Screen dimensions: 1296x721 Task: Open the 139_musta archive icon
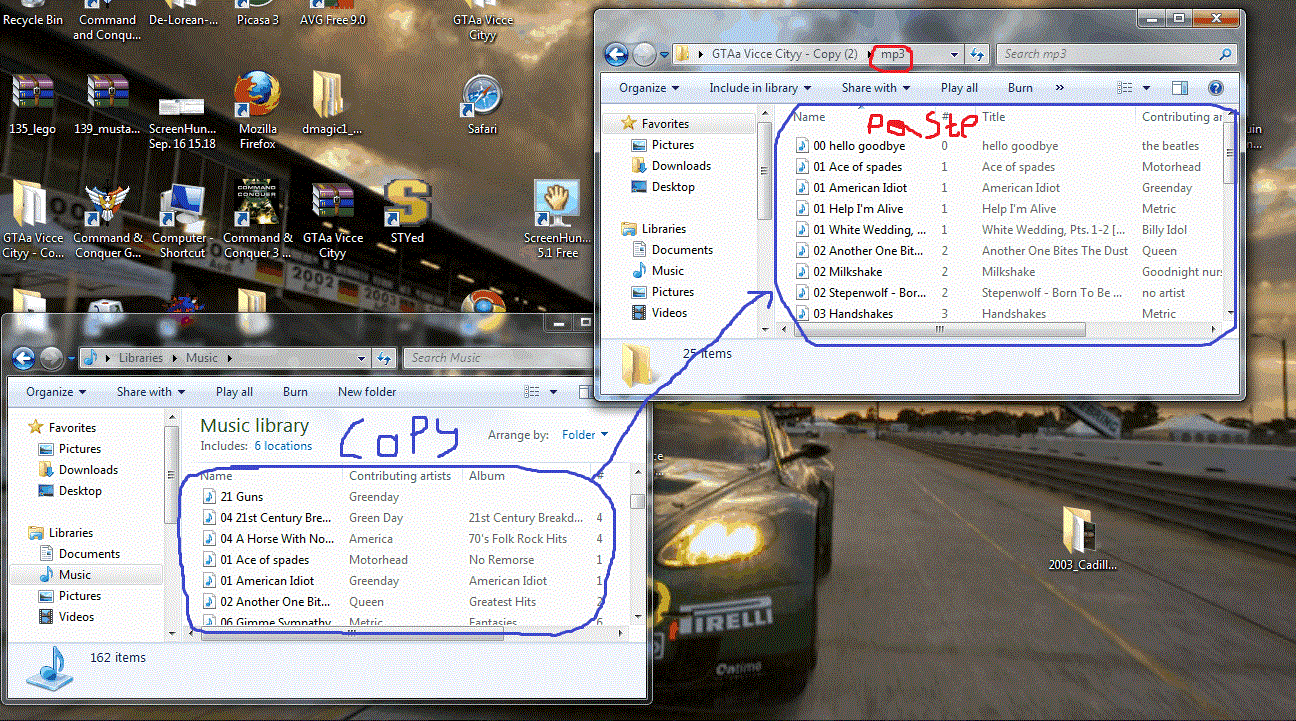point(107,105)
